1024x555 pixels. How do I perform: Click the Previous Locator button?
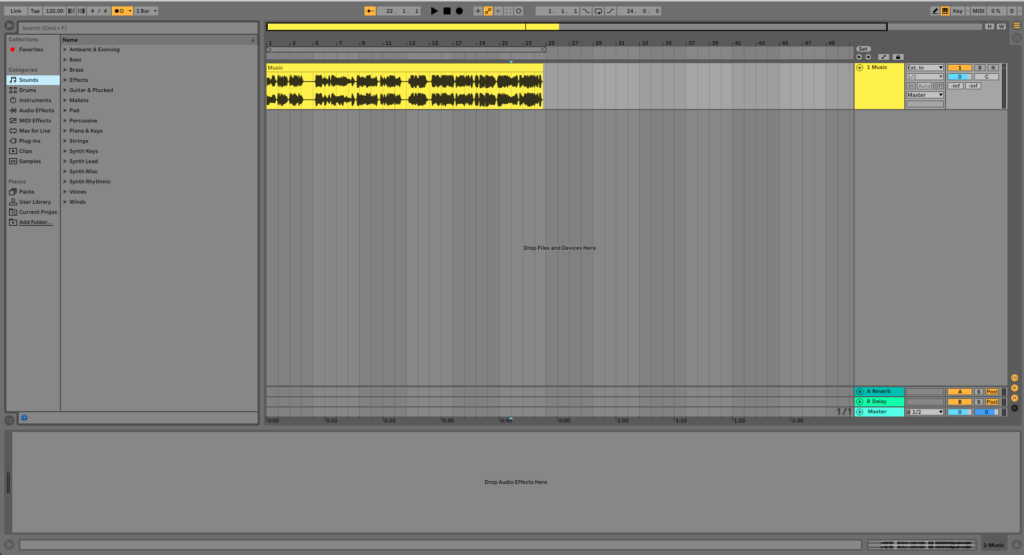click(x=859, y=57)
